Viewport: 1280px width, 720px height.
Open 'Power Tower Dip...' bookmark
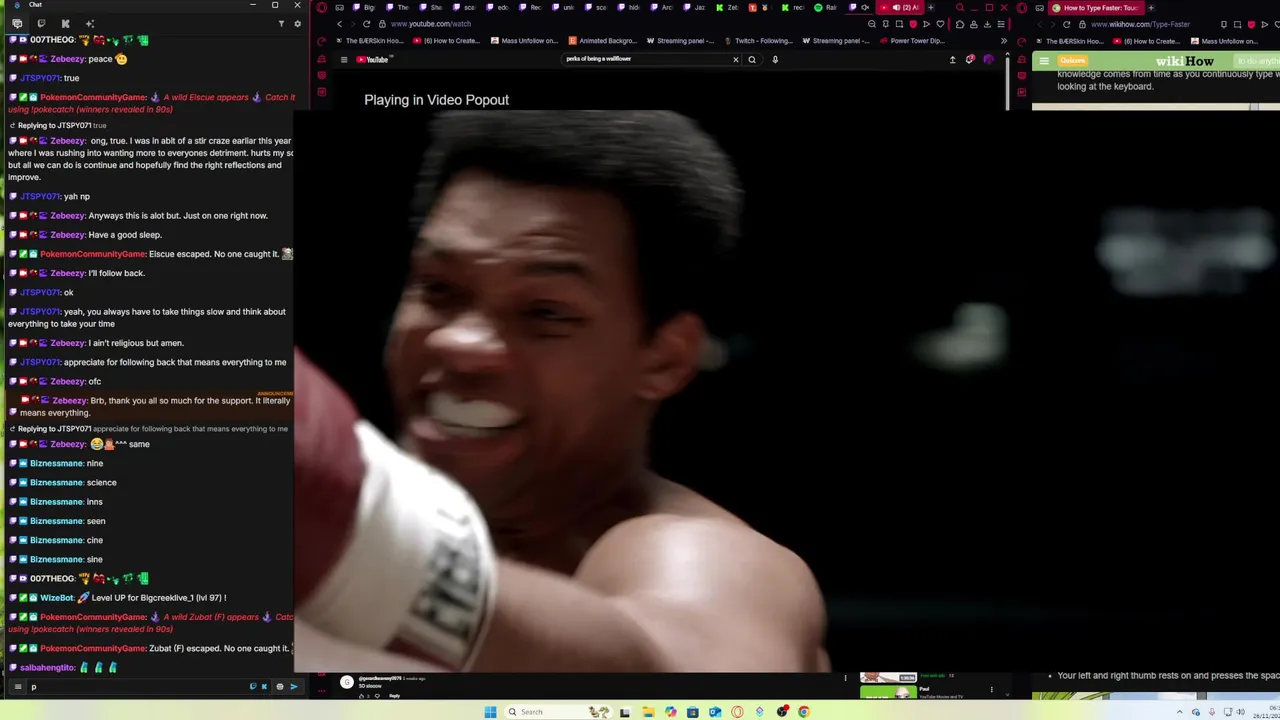(912, 41)
